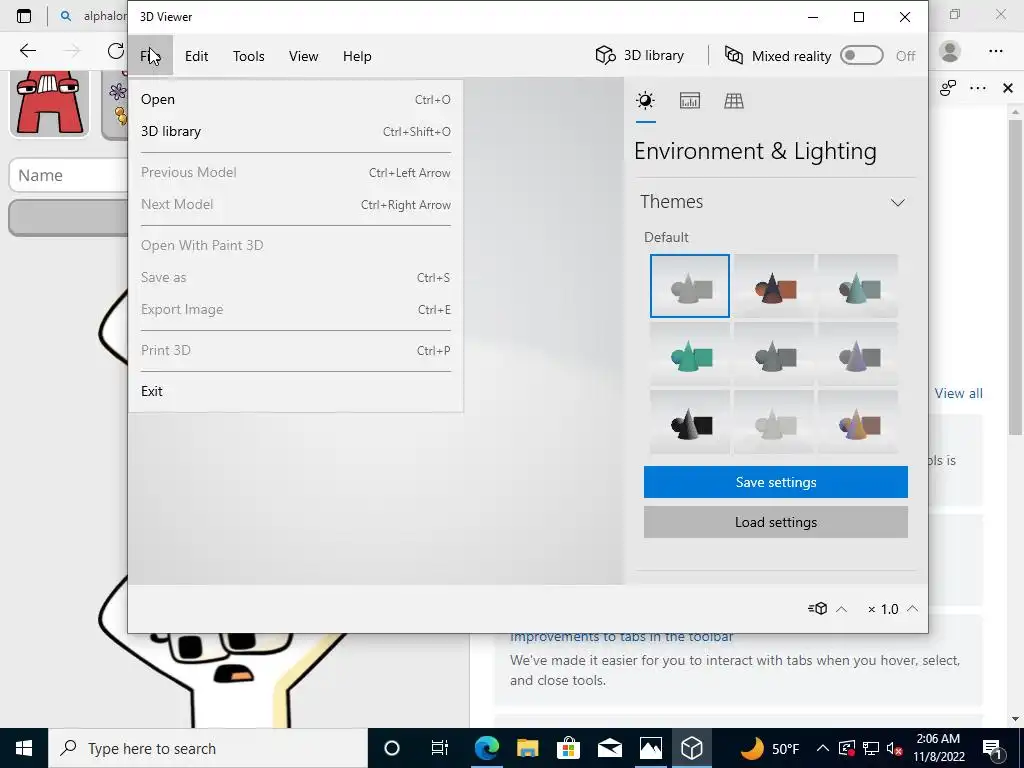Image resolution: width=1024 pixels, height=768 pixels.
Task: Click the red letter A character thumbnail
Action: coord(50,104)
